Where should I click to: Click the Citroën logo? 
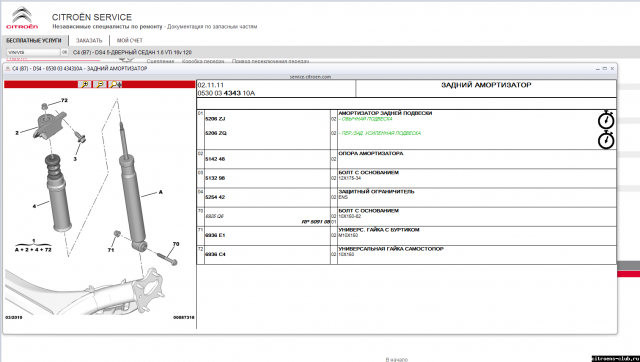pos(22,18)
